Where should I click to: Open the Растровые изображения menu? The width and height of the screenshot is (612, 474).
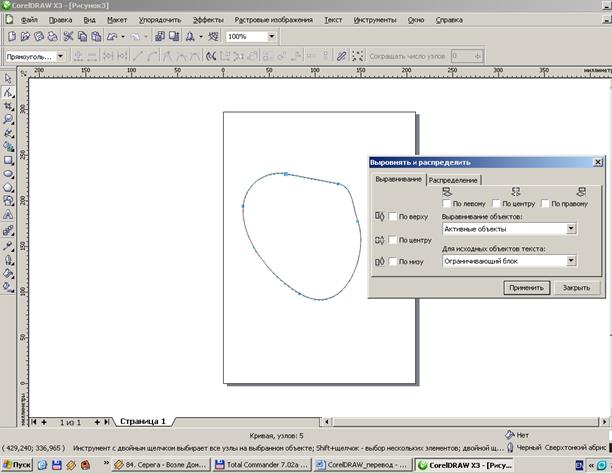click(274, 20)
